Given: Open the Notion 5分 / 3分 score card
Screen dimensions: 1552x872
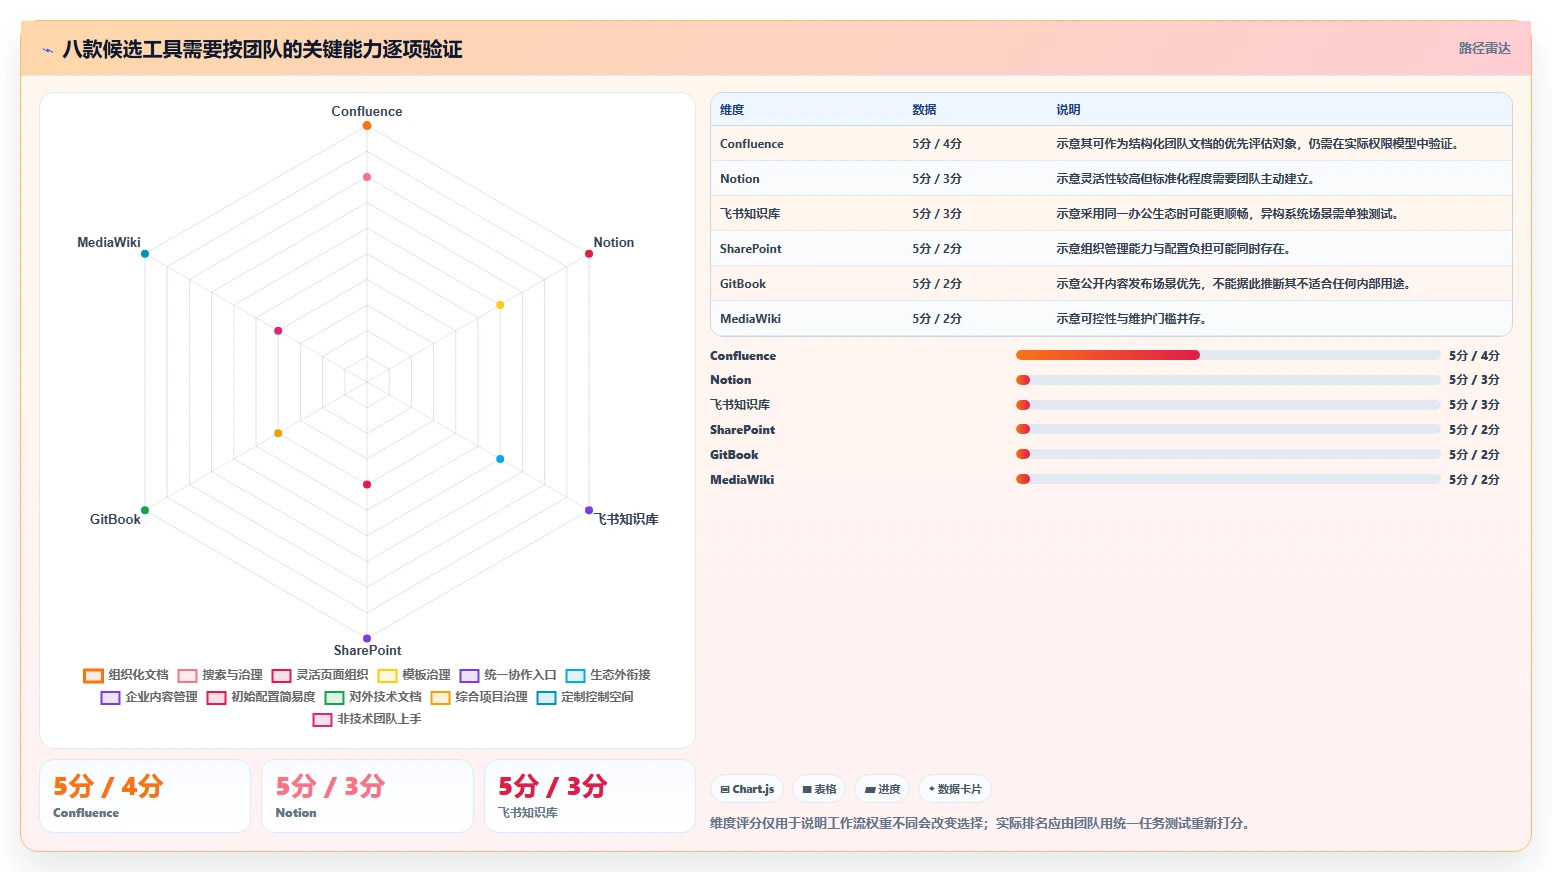Looking at the screenshot, I should [x=367, y=796].
